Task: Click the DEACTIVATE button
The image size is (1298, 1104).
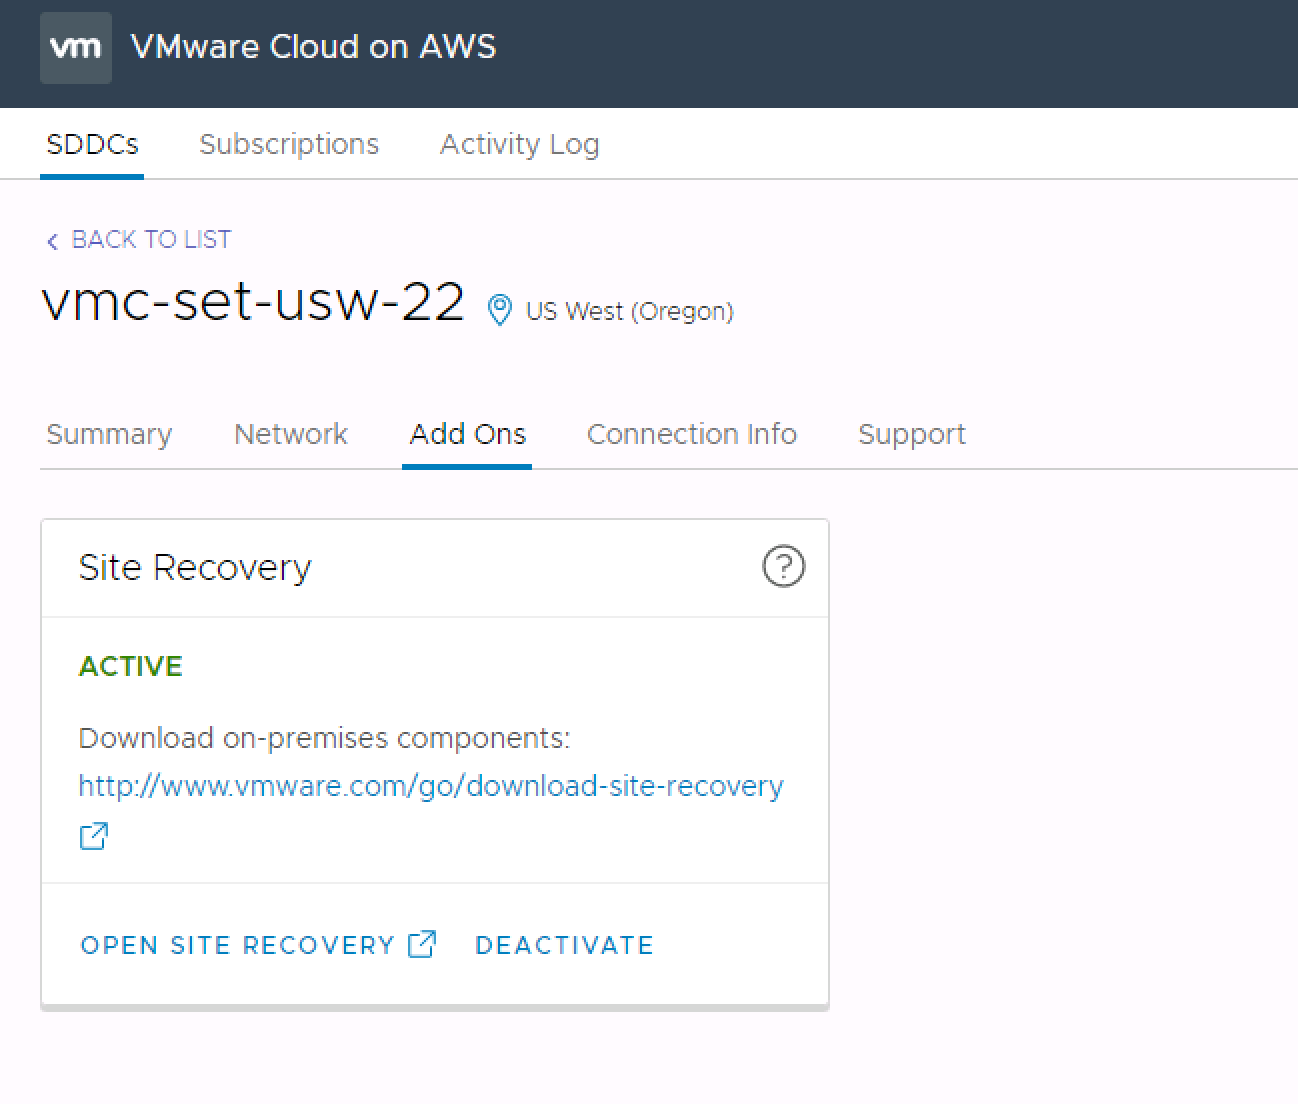Action: (564, 945)
